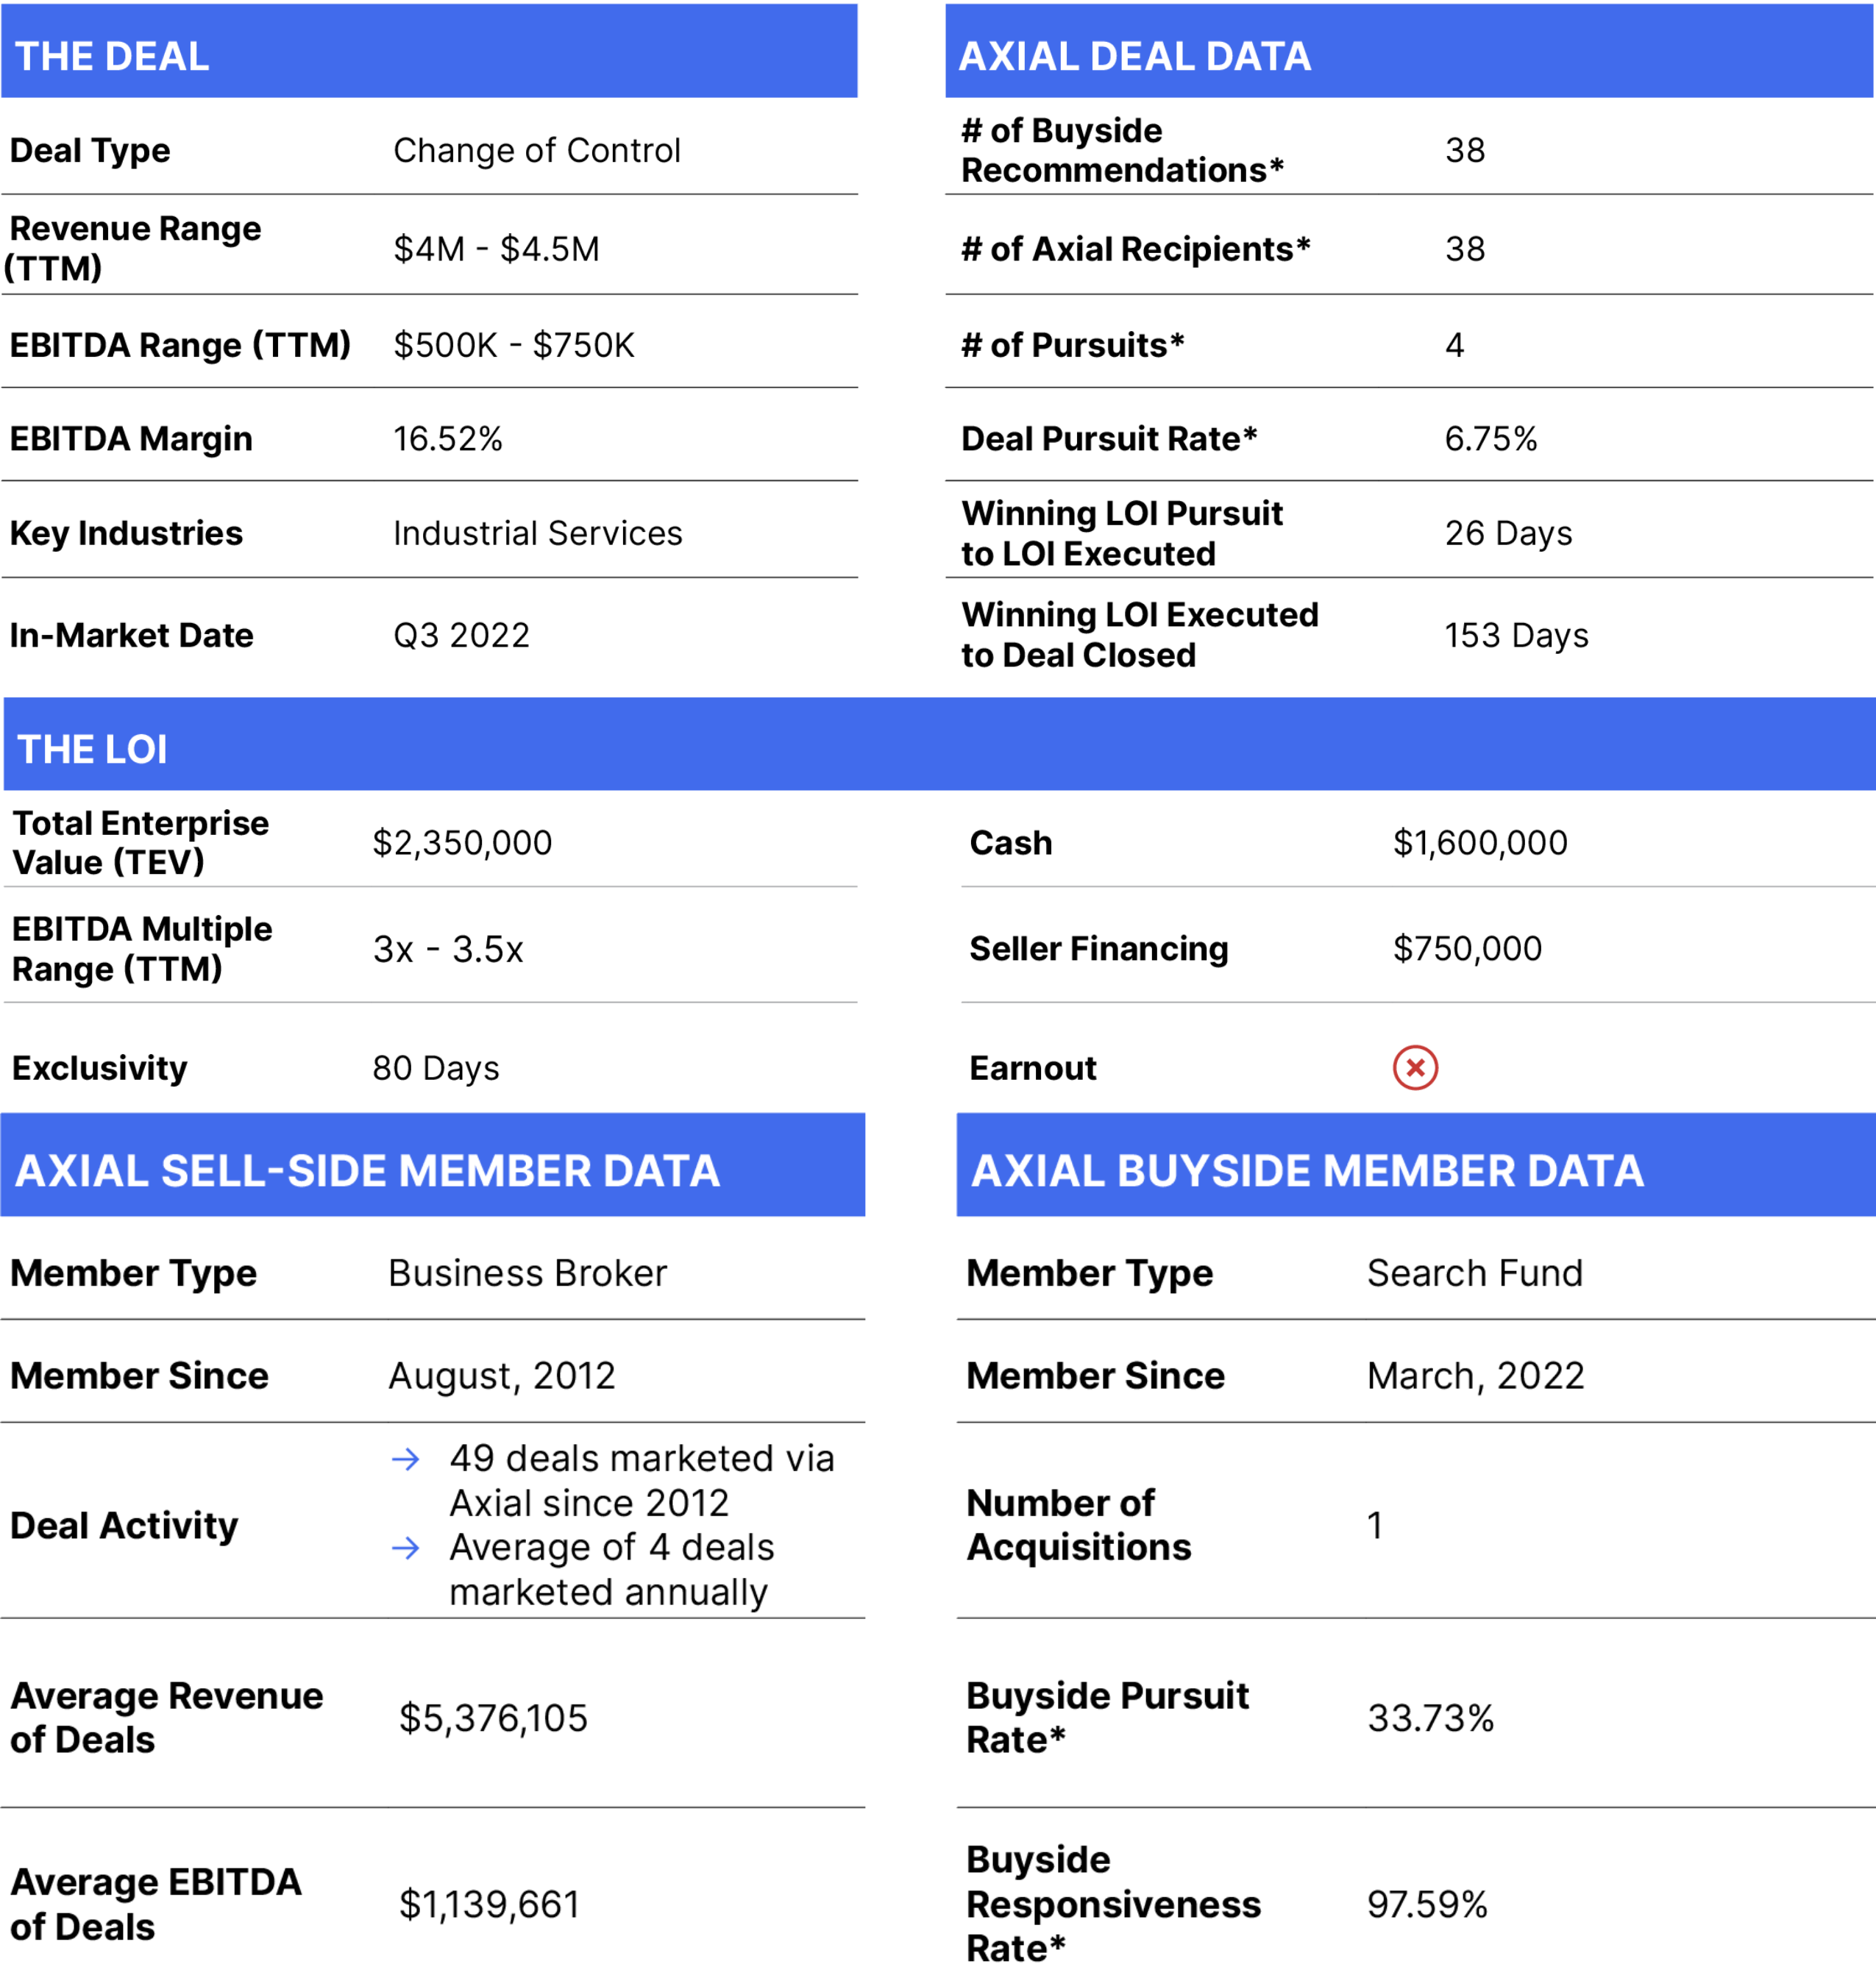This screenshot has height=1981, width=1876.
Task: Click the 'Earnout' label
Action: (1033, 1068)
